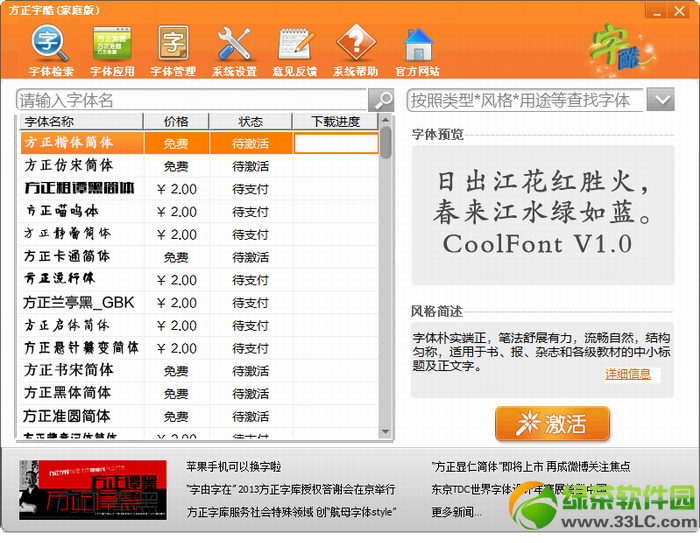Select the 方正准圆简体 font row

coord(200,417)
